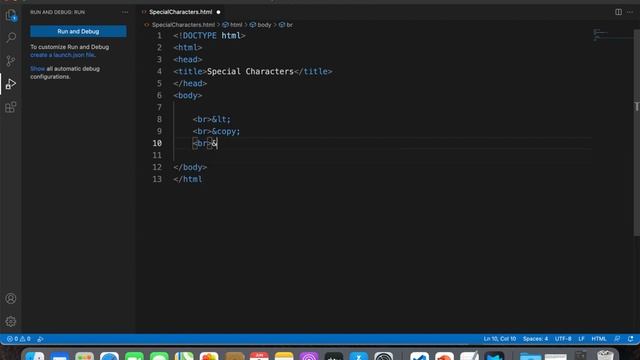Screen dimensions: 640x360
Task: Click line number 1 in the gutter
Action: pos(159,36)
